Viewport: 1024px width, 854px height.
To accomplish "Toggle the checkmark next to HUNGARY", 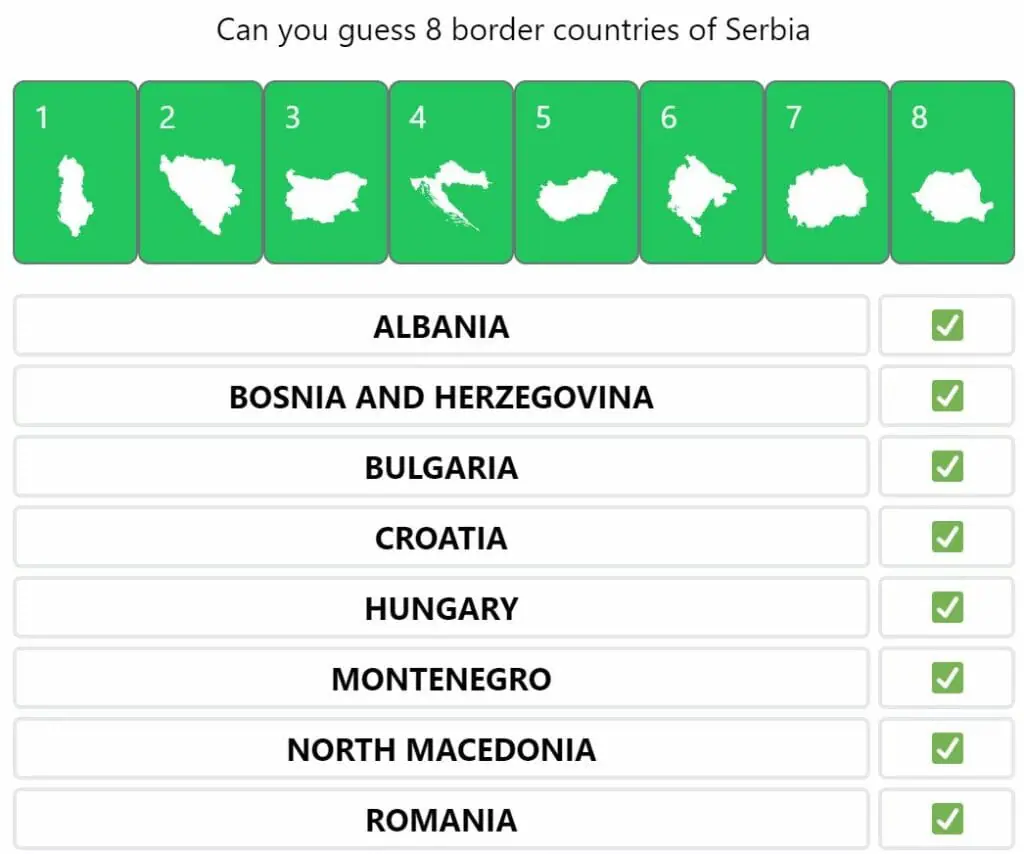I will coord(947,607).
